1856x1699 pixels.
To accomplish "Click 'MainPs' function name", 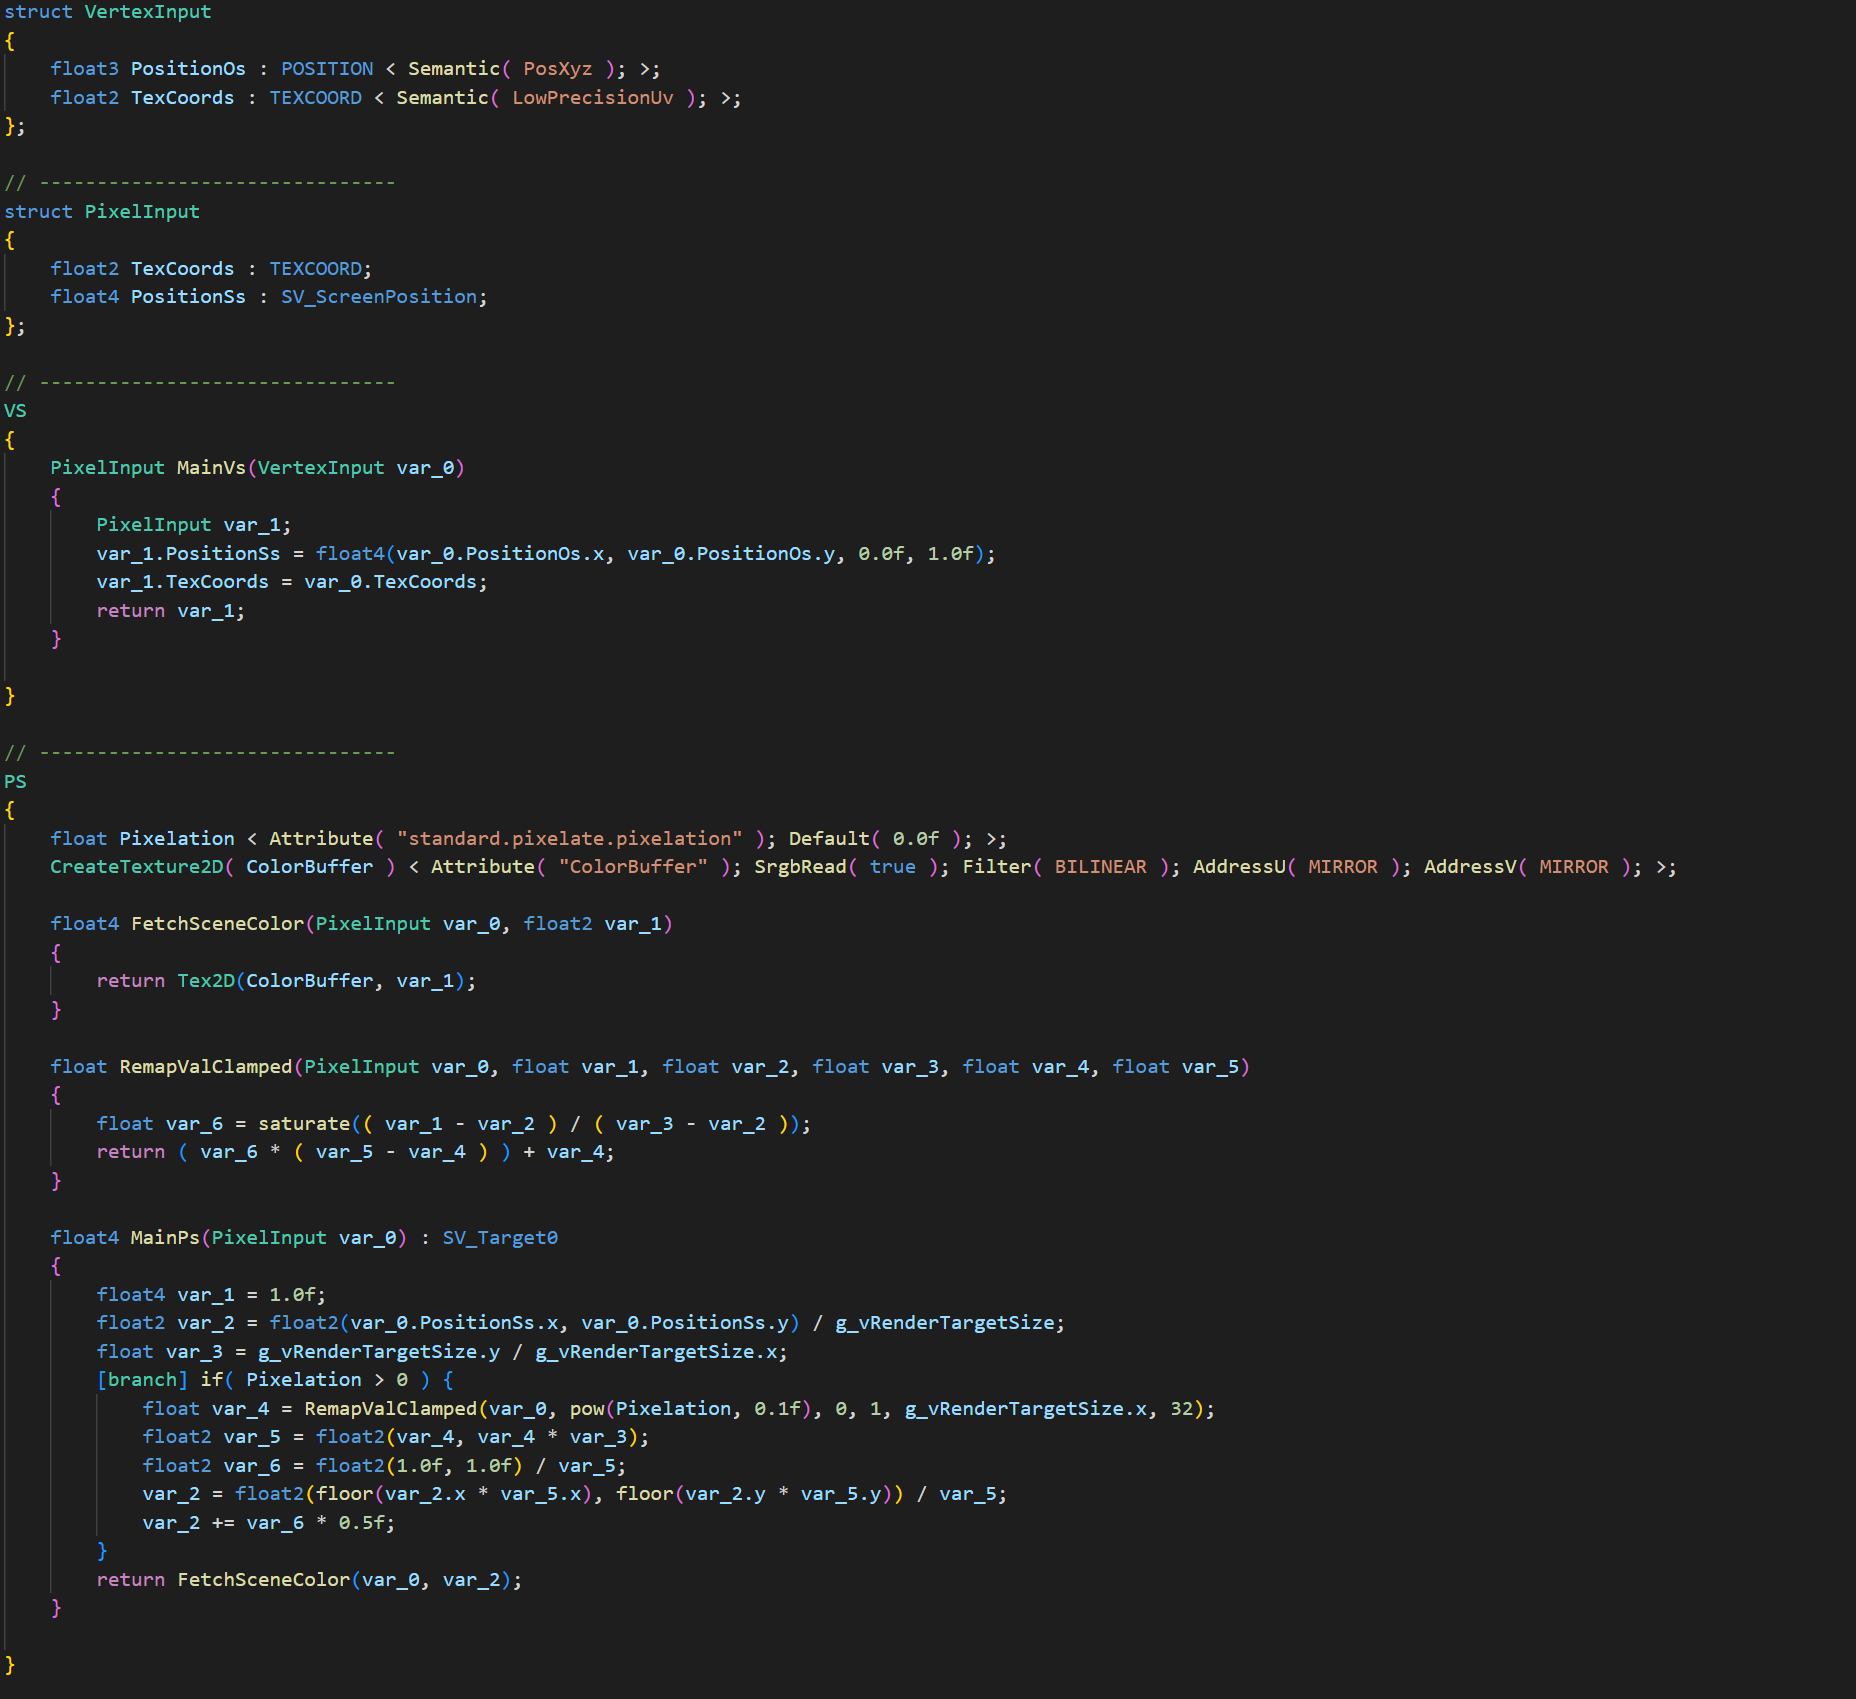I will pos(165,1238).
